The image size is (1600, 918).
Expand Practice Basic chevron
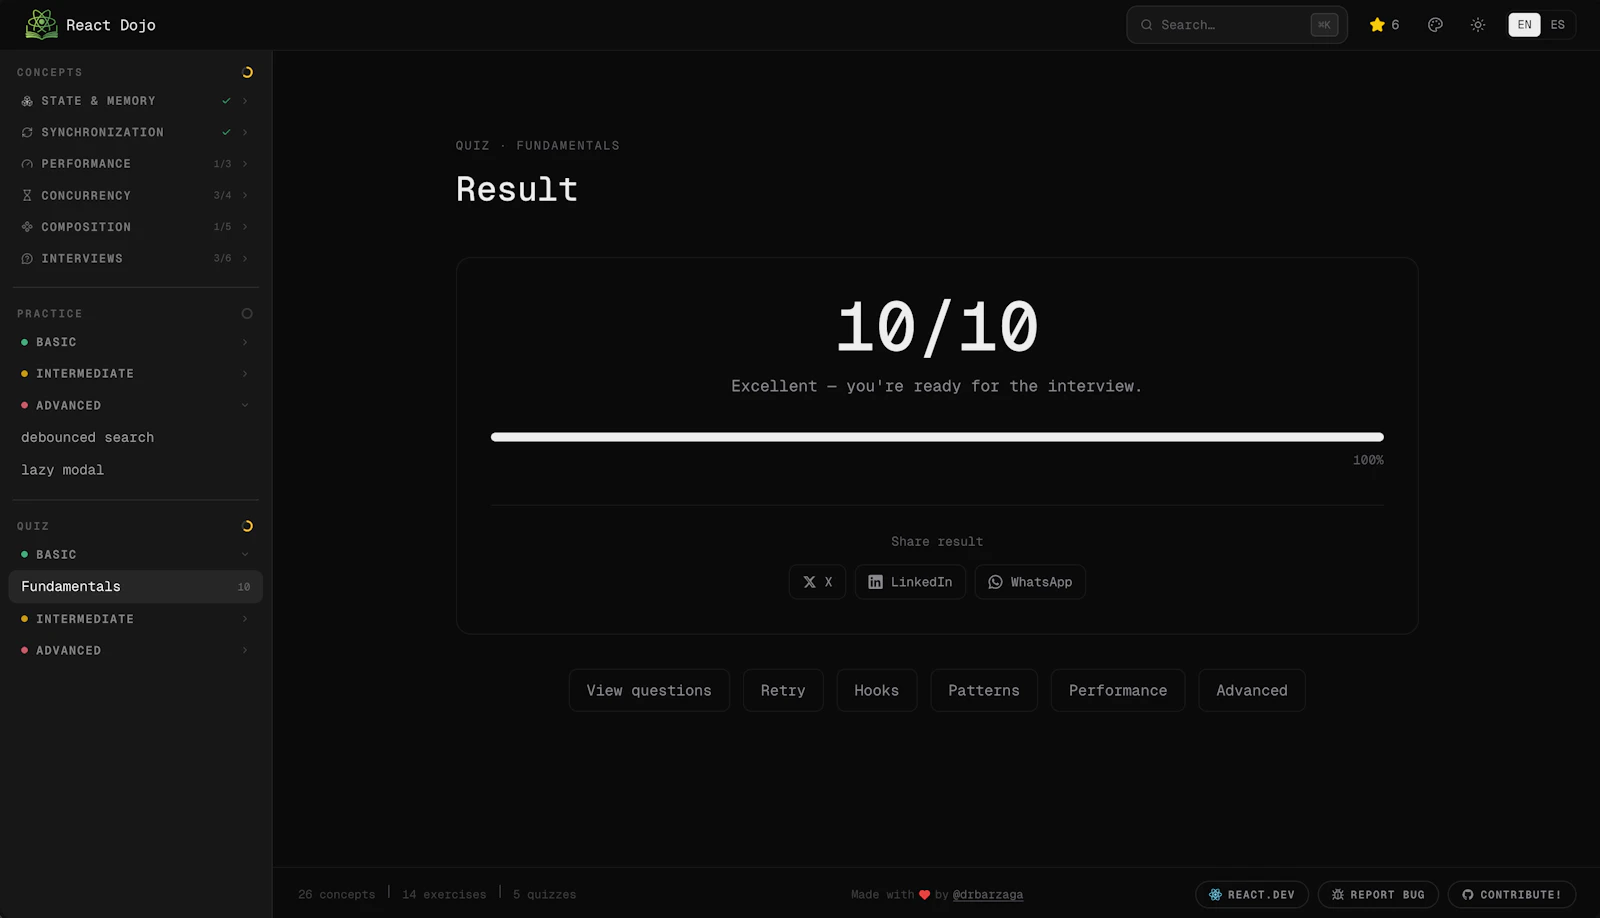(x=245, y=342)
